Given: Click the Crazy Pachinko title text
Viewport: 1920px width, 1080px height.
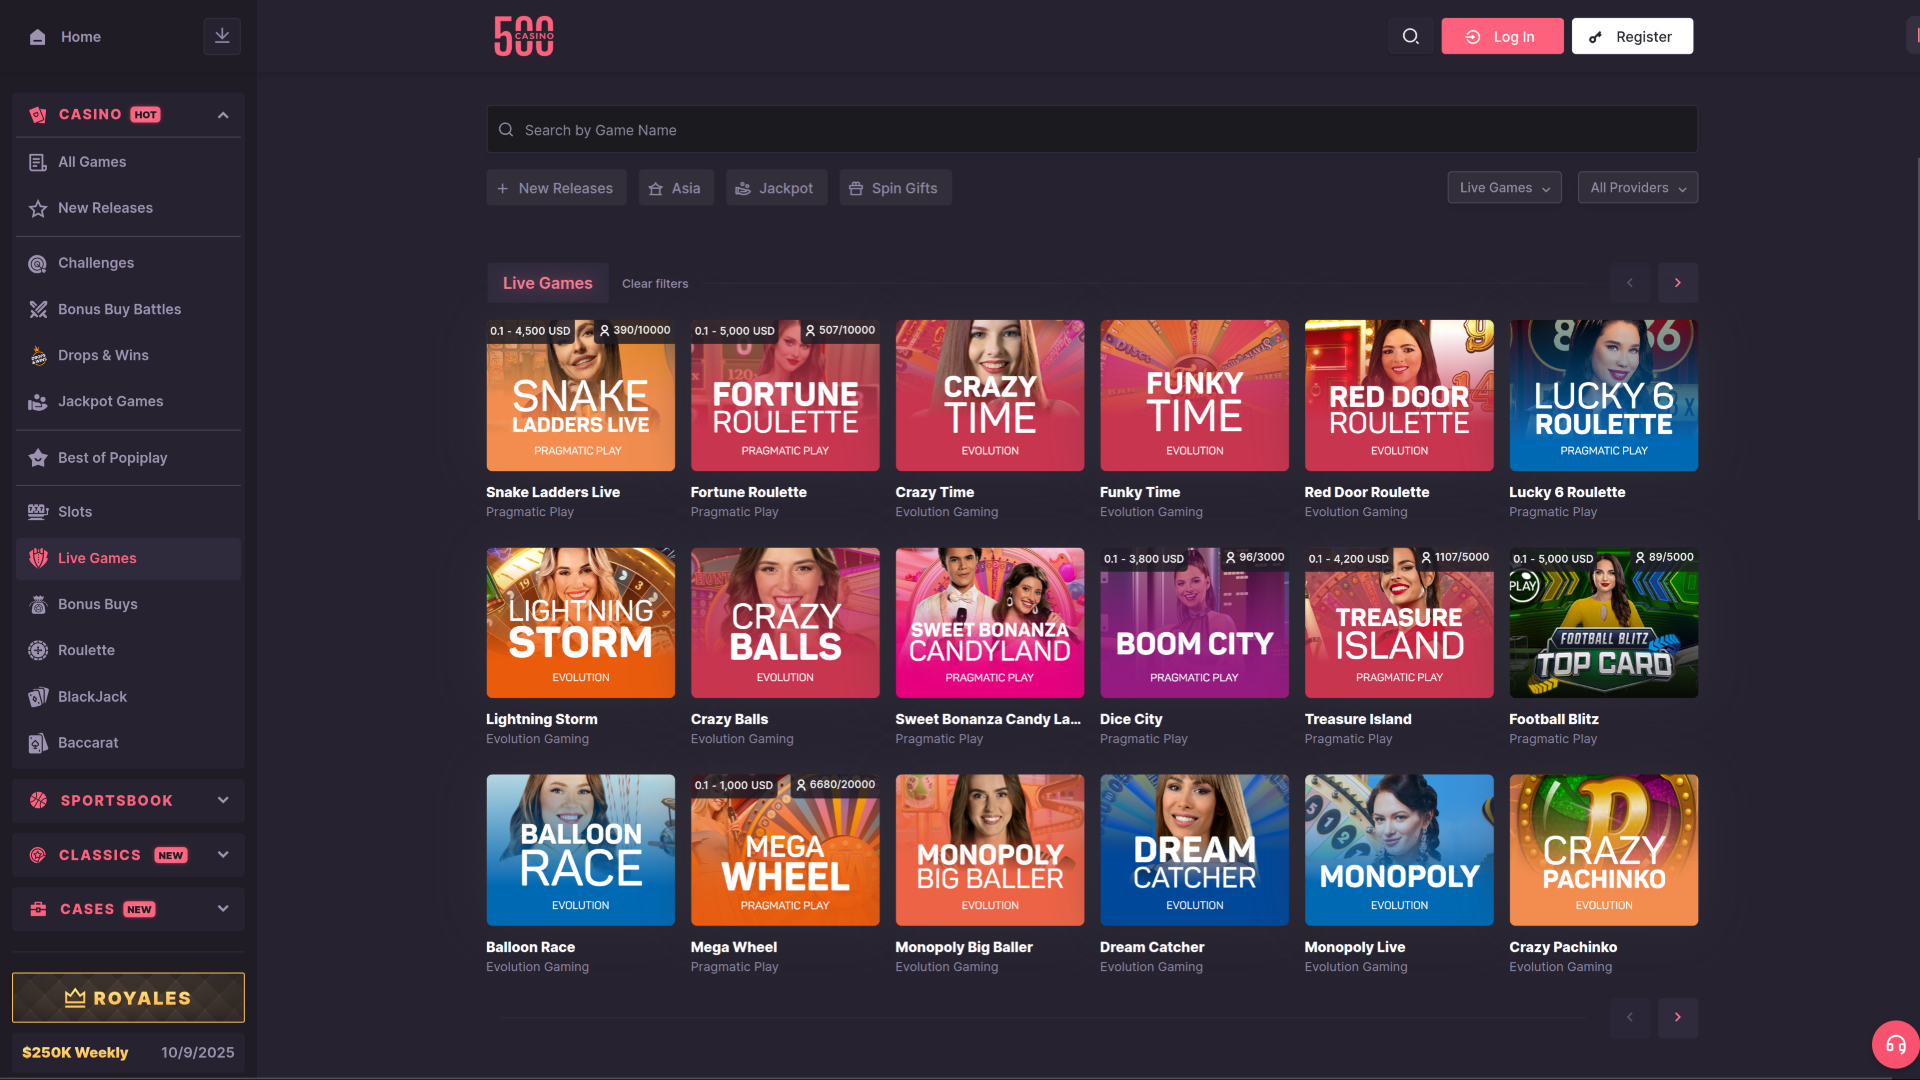Looking at the screenshot, I should [x=1563, y=947].
